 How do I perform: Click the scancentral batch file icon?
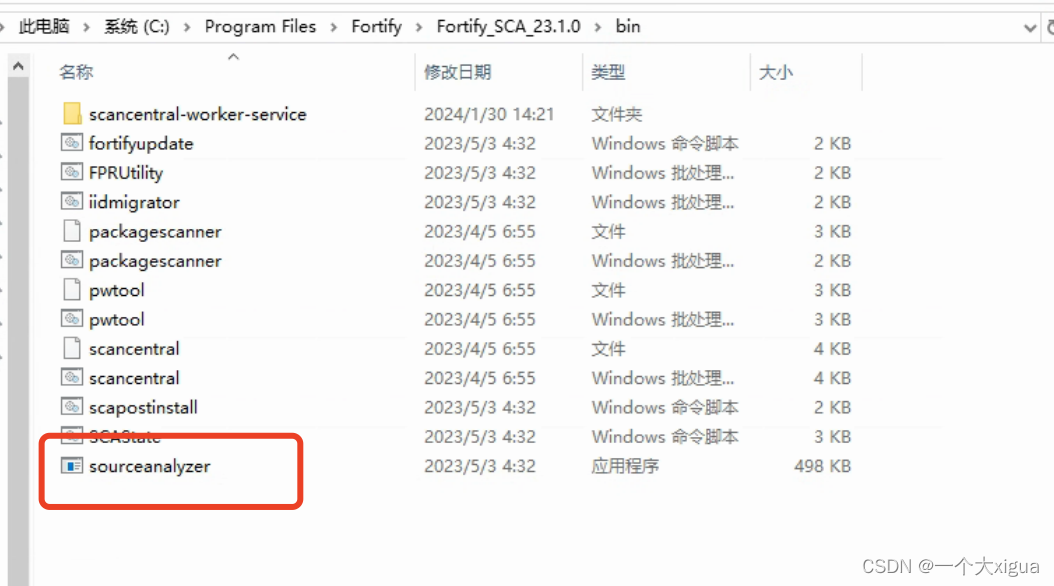click(70, 377)
